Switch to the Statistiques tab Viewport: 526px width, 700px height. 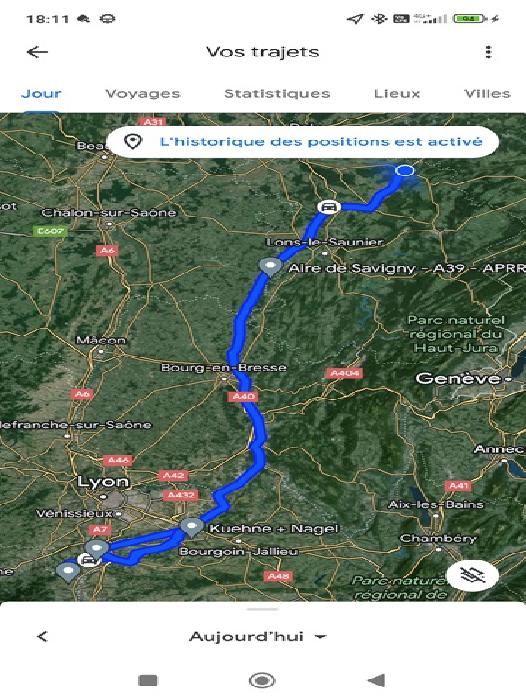click(277, 93)
